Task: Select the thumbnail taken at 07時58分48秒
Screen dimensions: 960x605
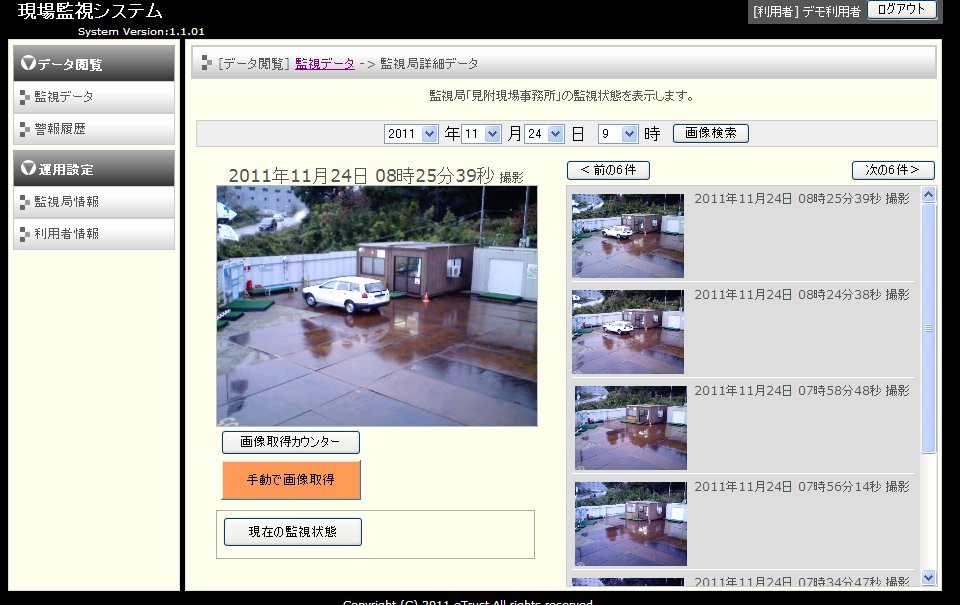Action: click(x=631, y=428)
